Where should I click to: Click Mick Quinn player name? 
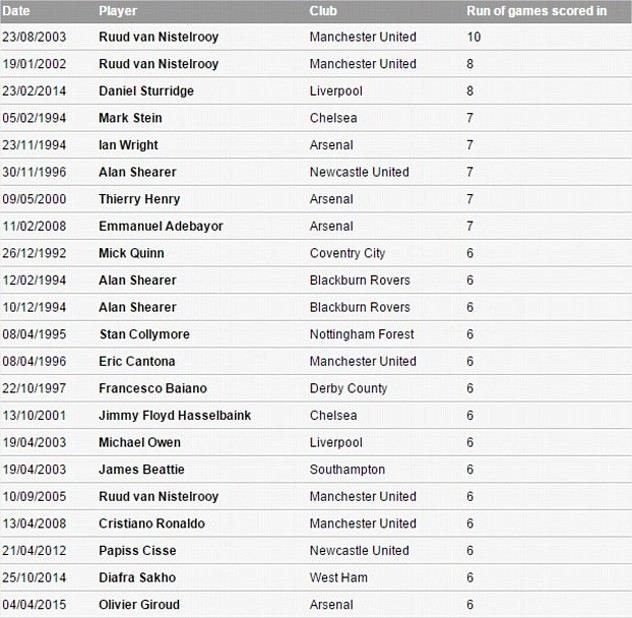pyautogui.click(x=131, y=253)
